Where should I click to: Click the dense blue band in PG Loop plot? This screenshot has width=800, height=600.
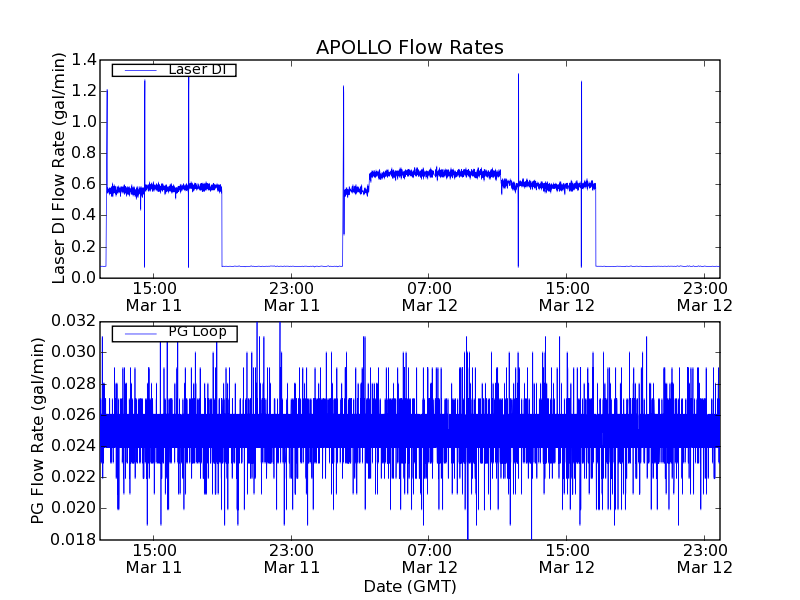coord(410,430)
